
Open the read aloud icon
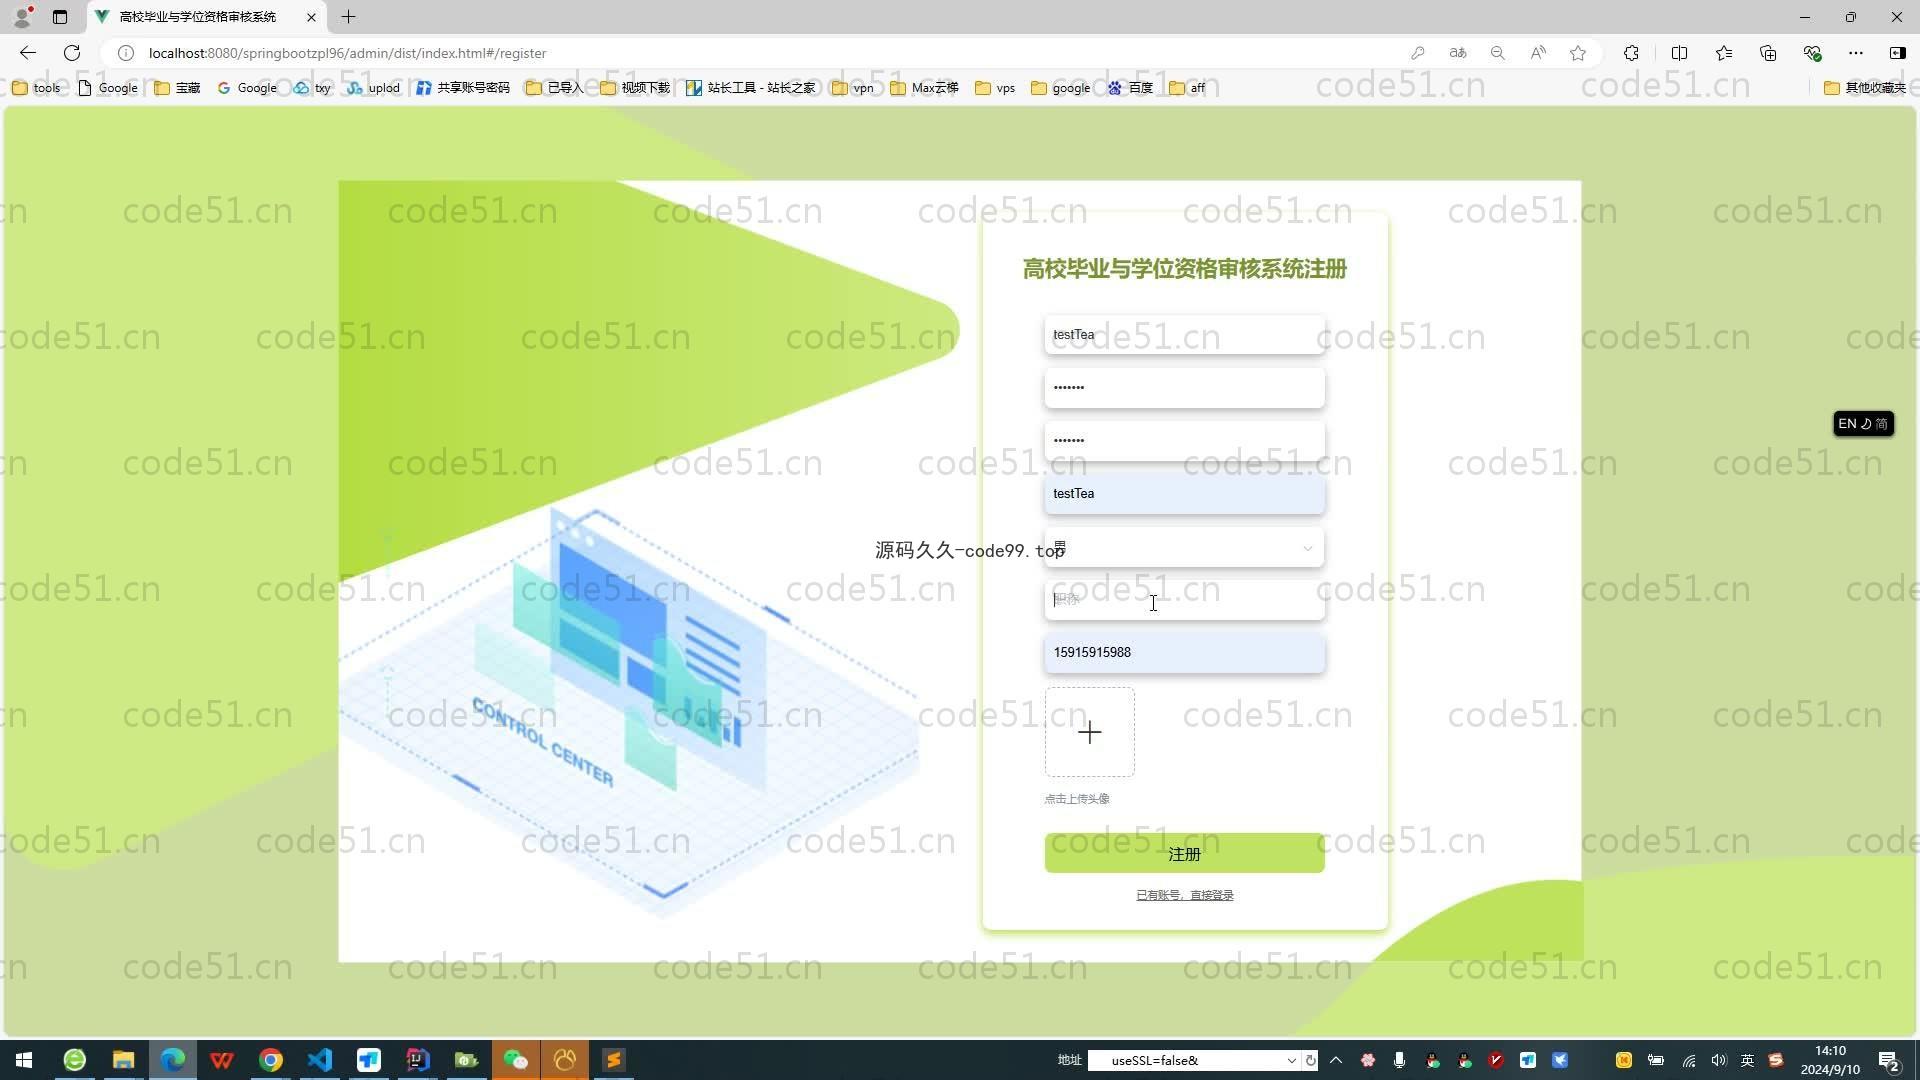tap(1538, 53)
